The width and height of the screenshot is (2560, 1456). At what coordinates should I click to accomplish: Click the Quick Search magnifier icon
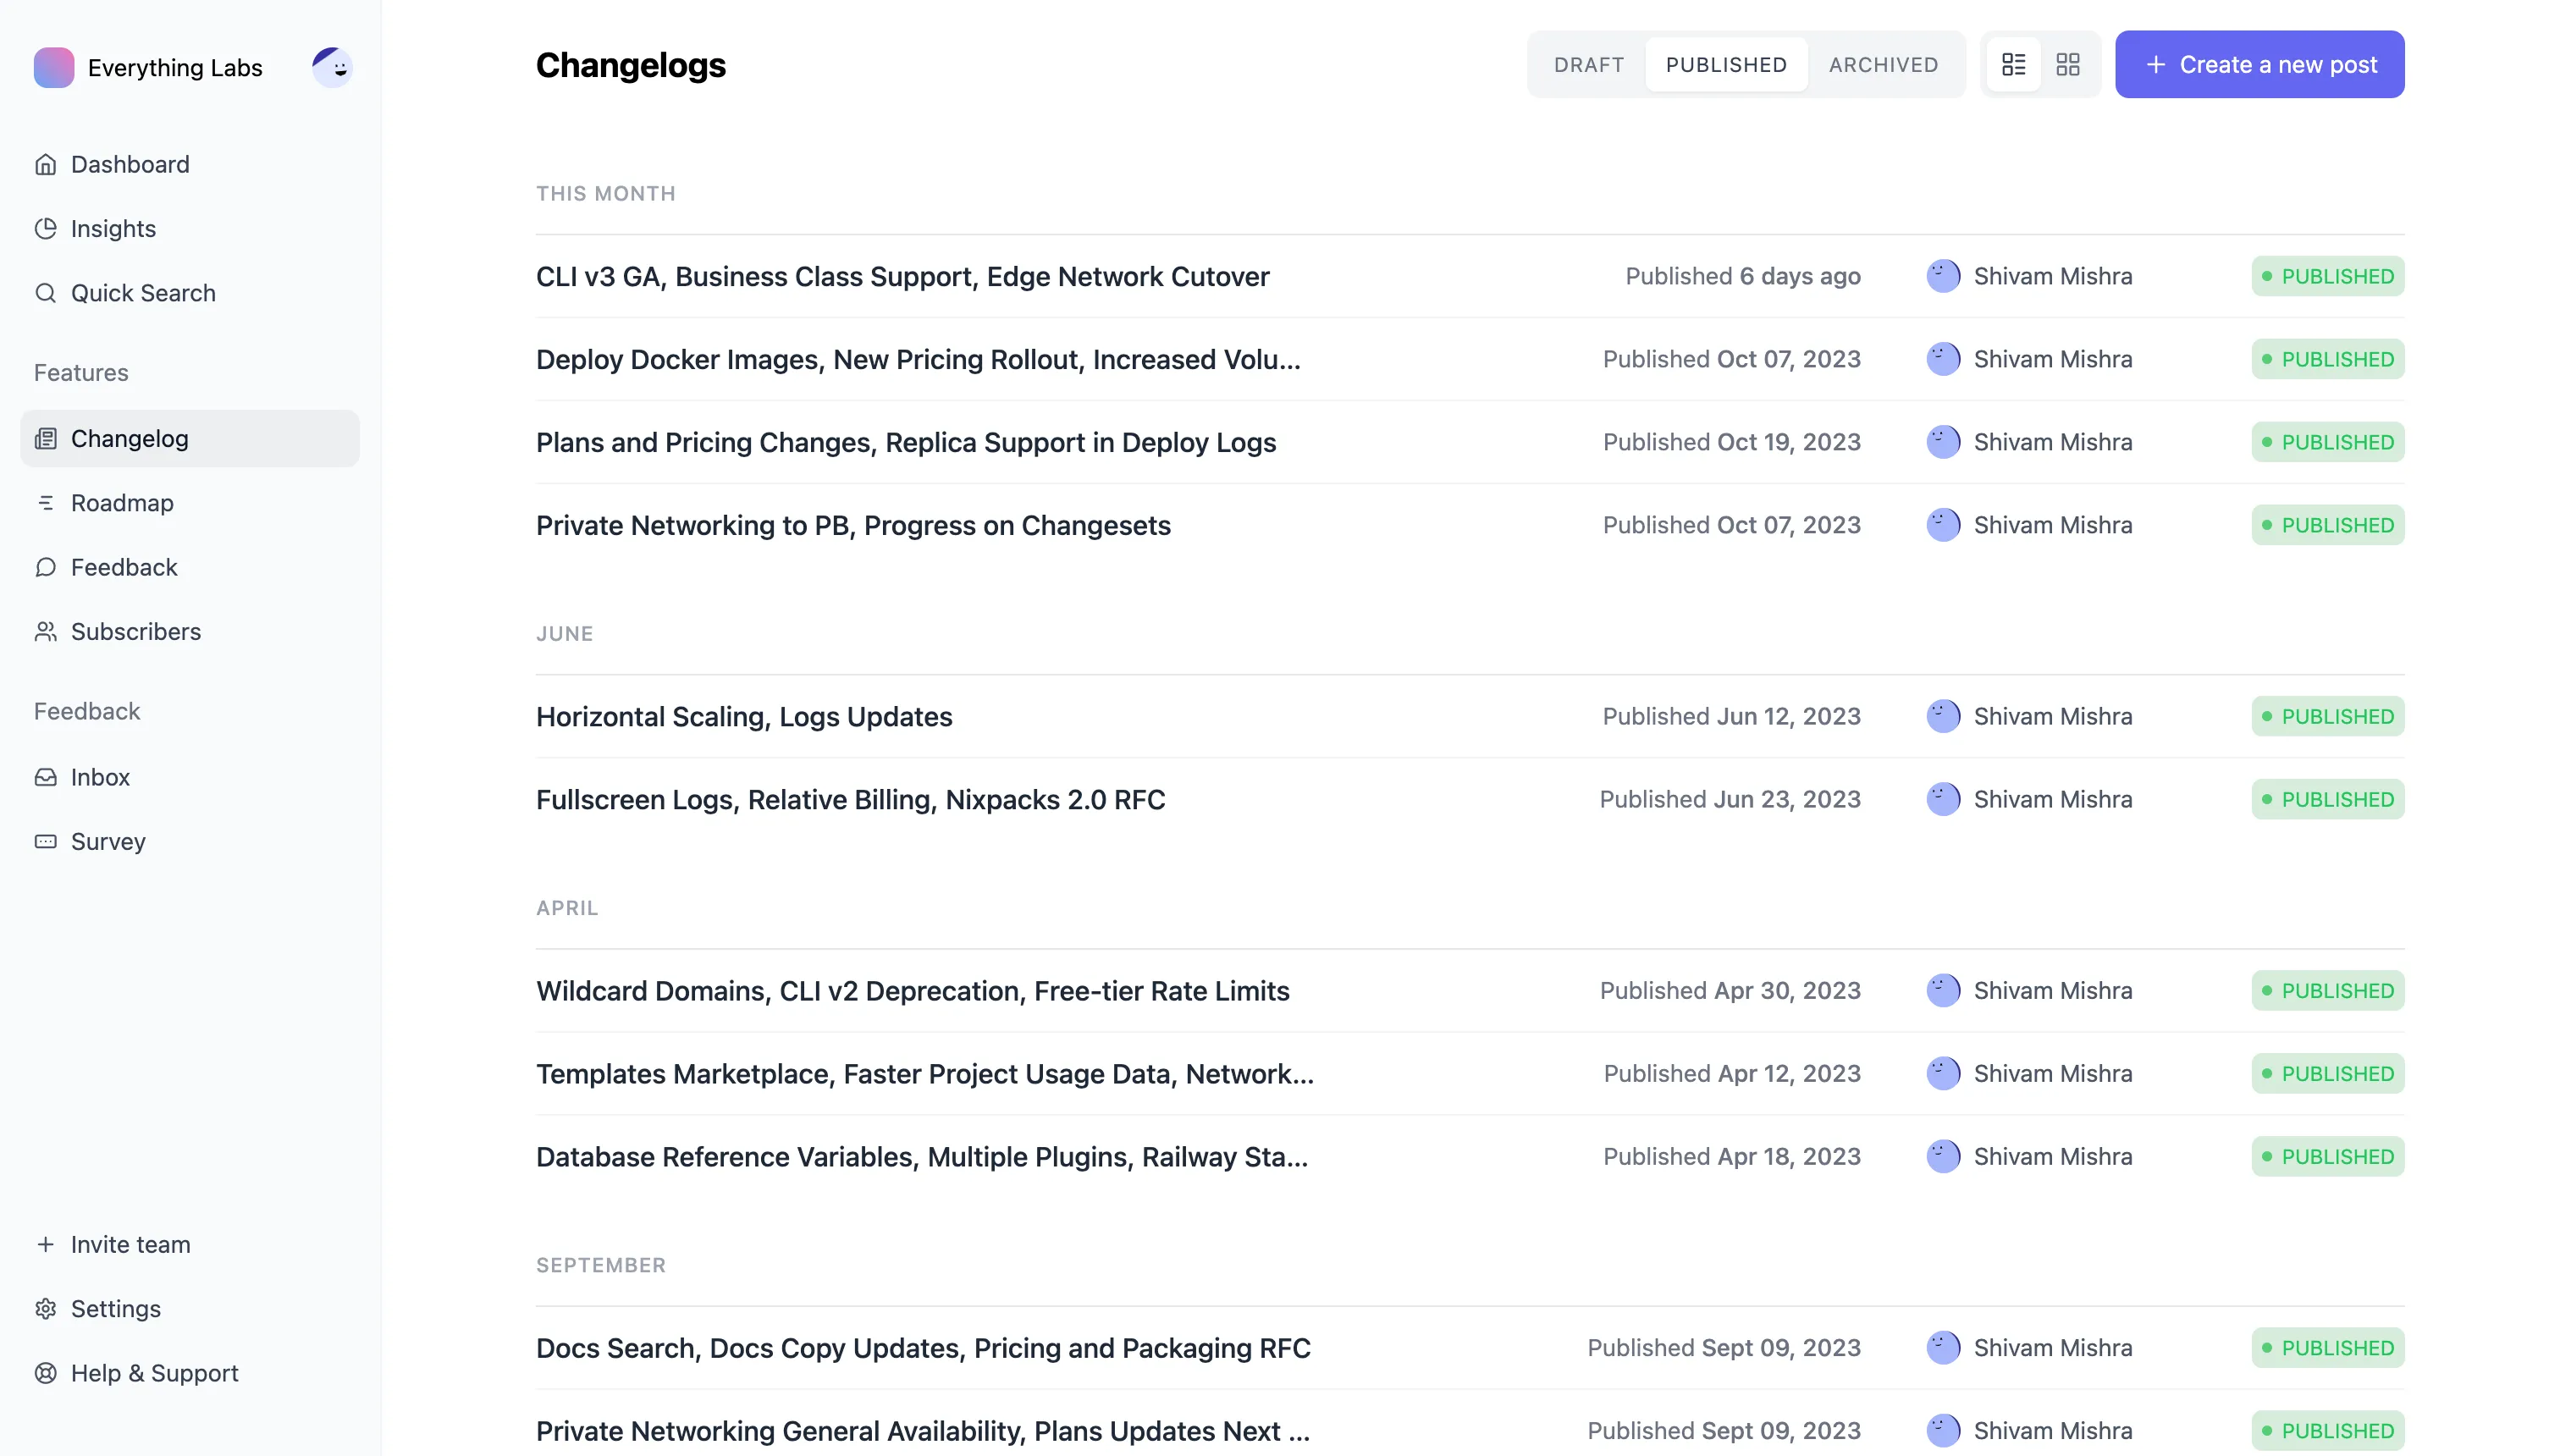pyautogui.click(x=45, y=293)
